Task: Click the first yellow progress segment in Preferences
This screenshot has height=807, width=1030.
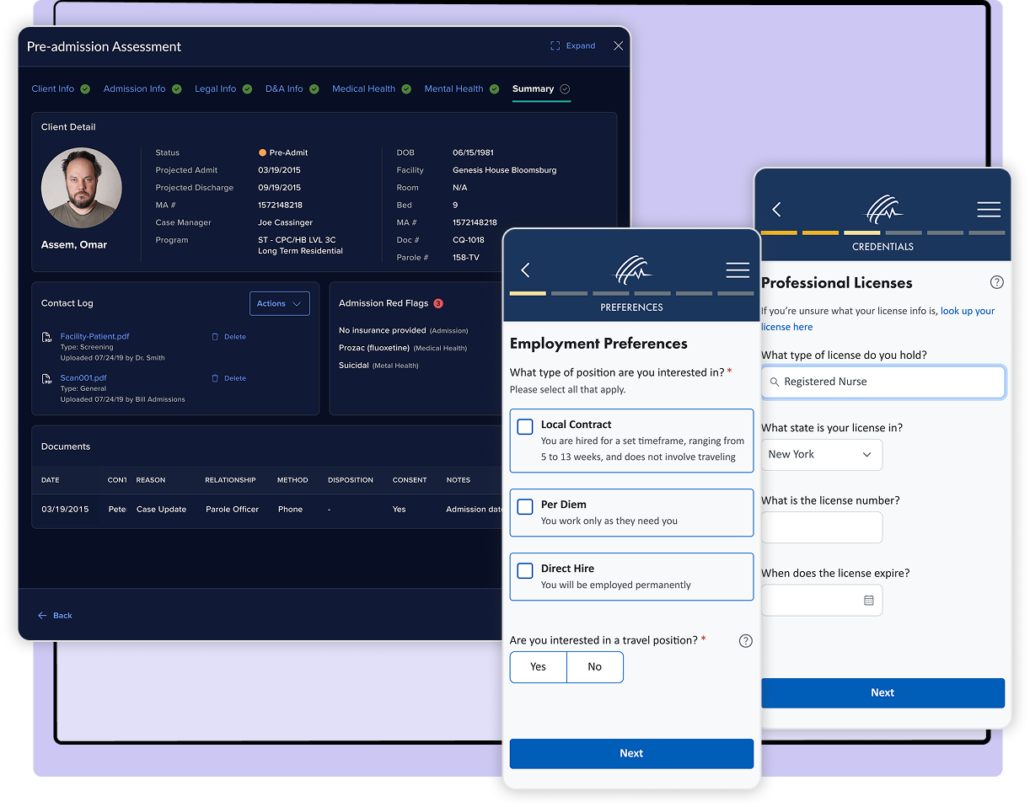Action: (527, 294)
